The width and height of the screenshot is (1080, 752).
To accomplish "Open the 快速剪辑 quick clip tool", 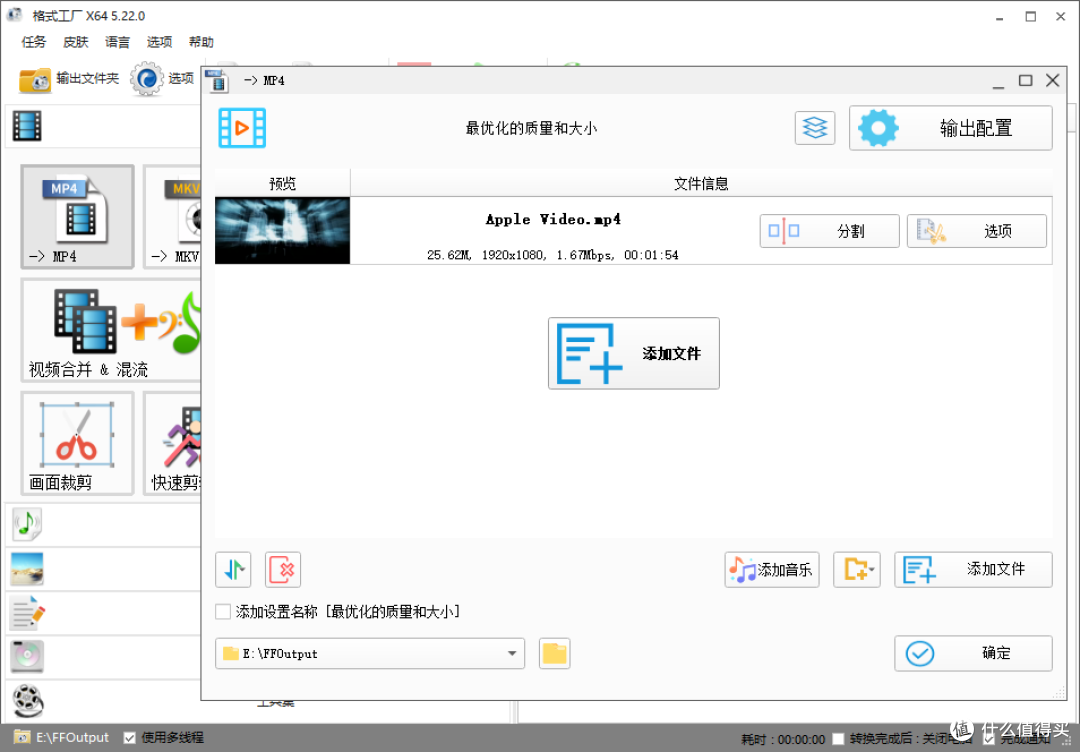I will [172, 443].
